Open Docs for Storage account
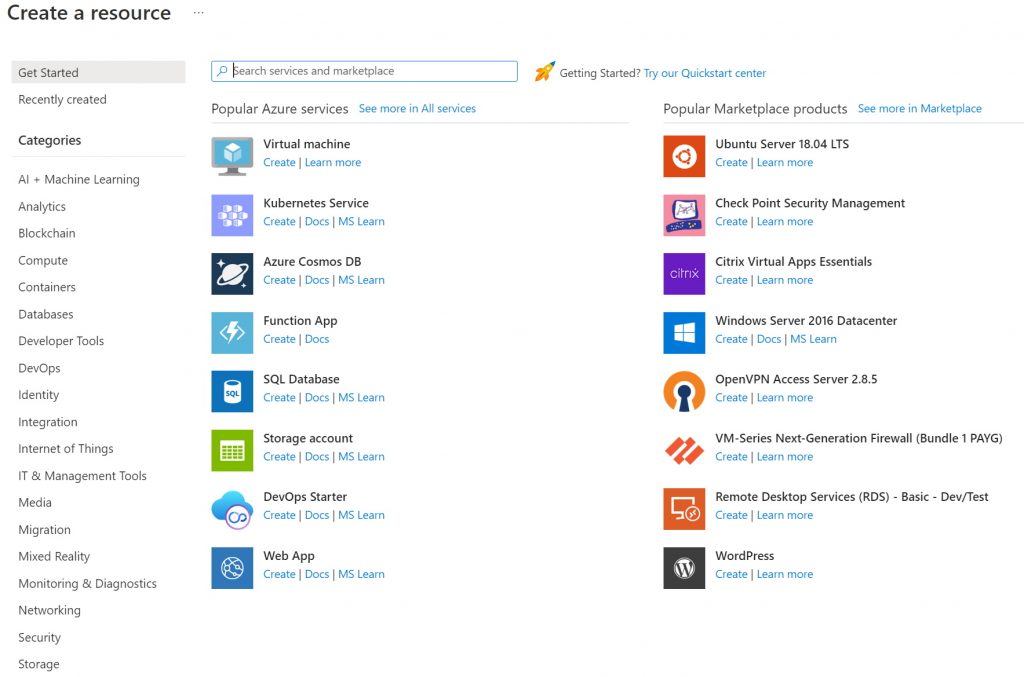Image resolution: width=1024 pixels, height=677 pixels. tap(317, 456)
